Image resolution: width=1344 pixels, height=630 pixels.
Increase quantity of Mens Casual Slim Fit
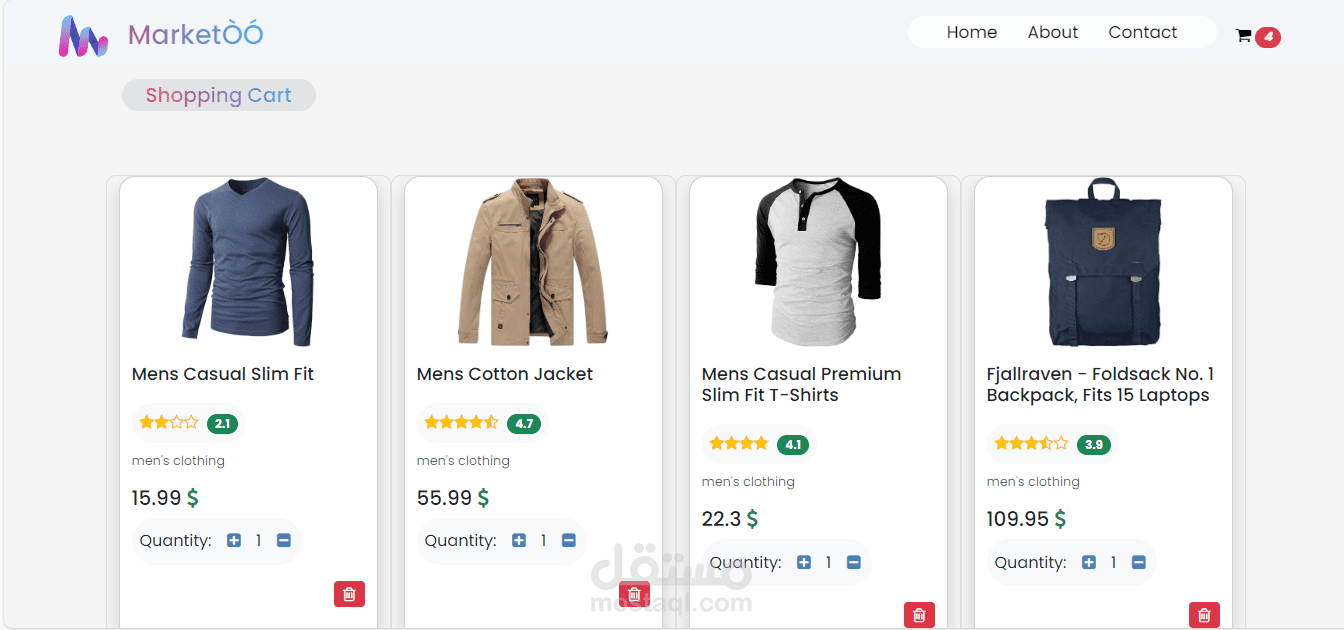tap(234, 541)
